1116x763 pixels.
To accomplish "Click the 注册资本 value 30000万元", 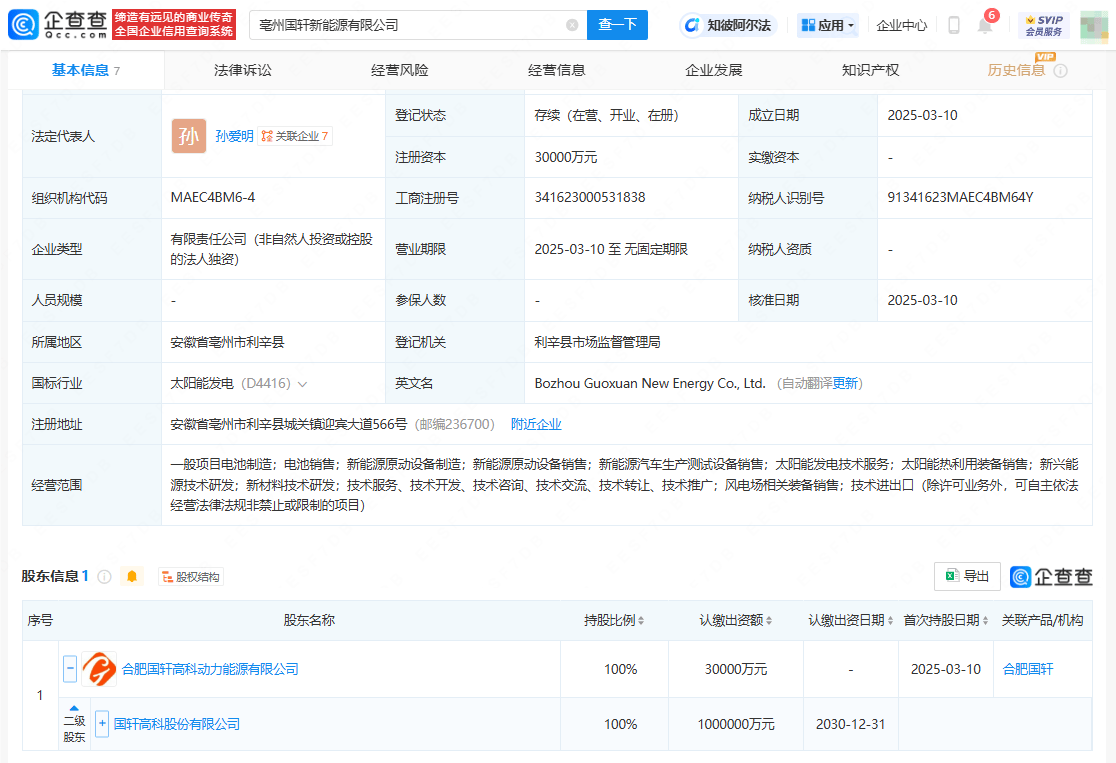I will [566, 157].
